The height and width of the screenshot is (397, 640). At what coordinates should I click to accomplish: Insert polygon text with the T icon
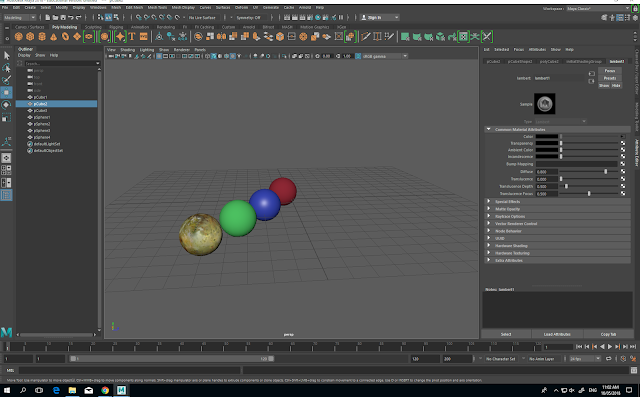[132, 37]
